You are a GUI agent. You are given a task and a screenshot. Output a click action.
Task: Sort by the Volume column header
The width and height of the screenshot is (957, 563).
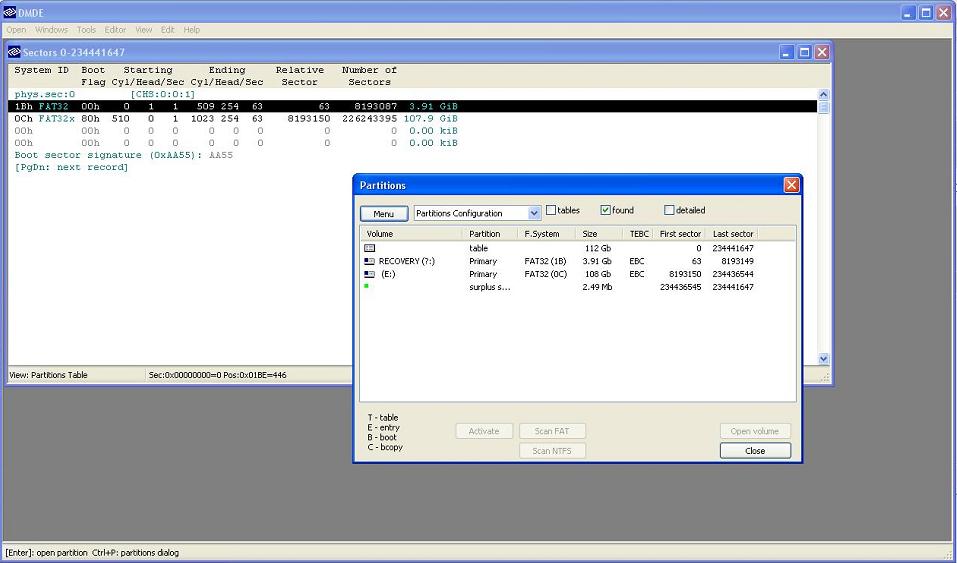pos(411,234)
